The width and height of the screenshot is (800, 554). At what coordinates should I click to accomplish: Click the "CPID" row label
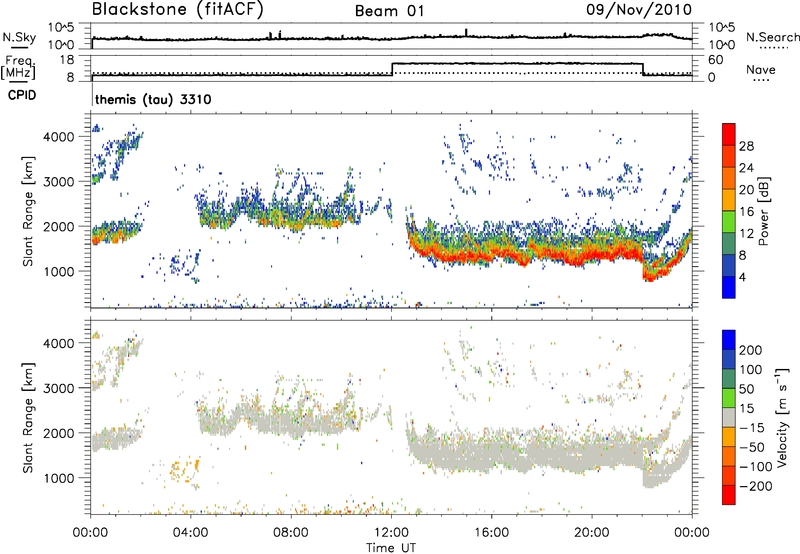pos(22,95)
